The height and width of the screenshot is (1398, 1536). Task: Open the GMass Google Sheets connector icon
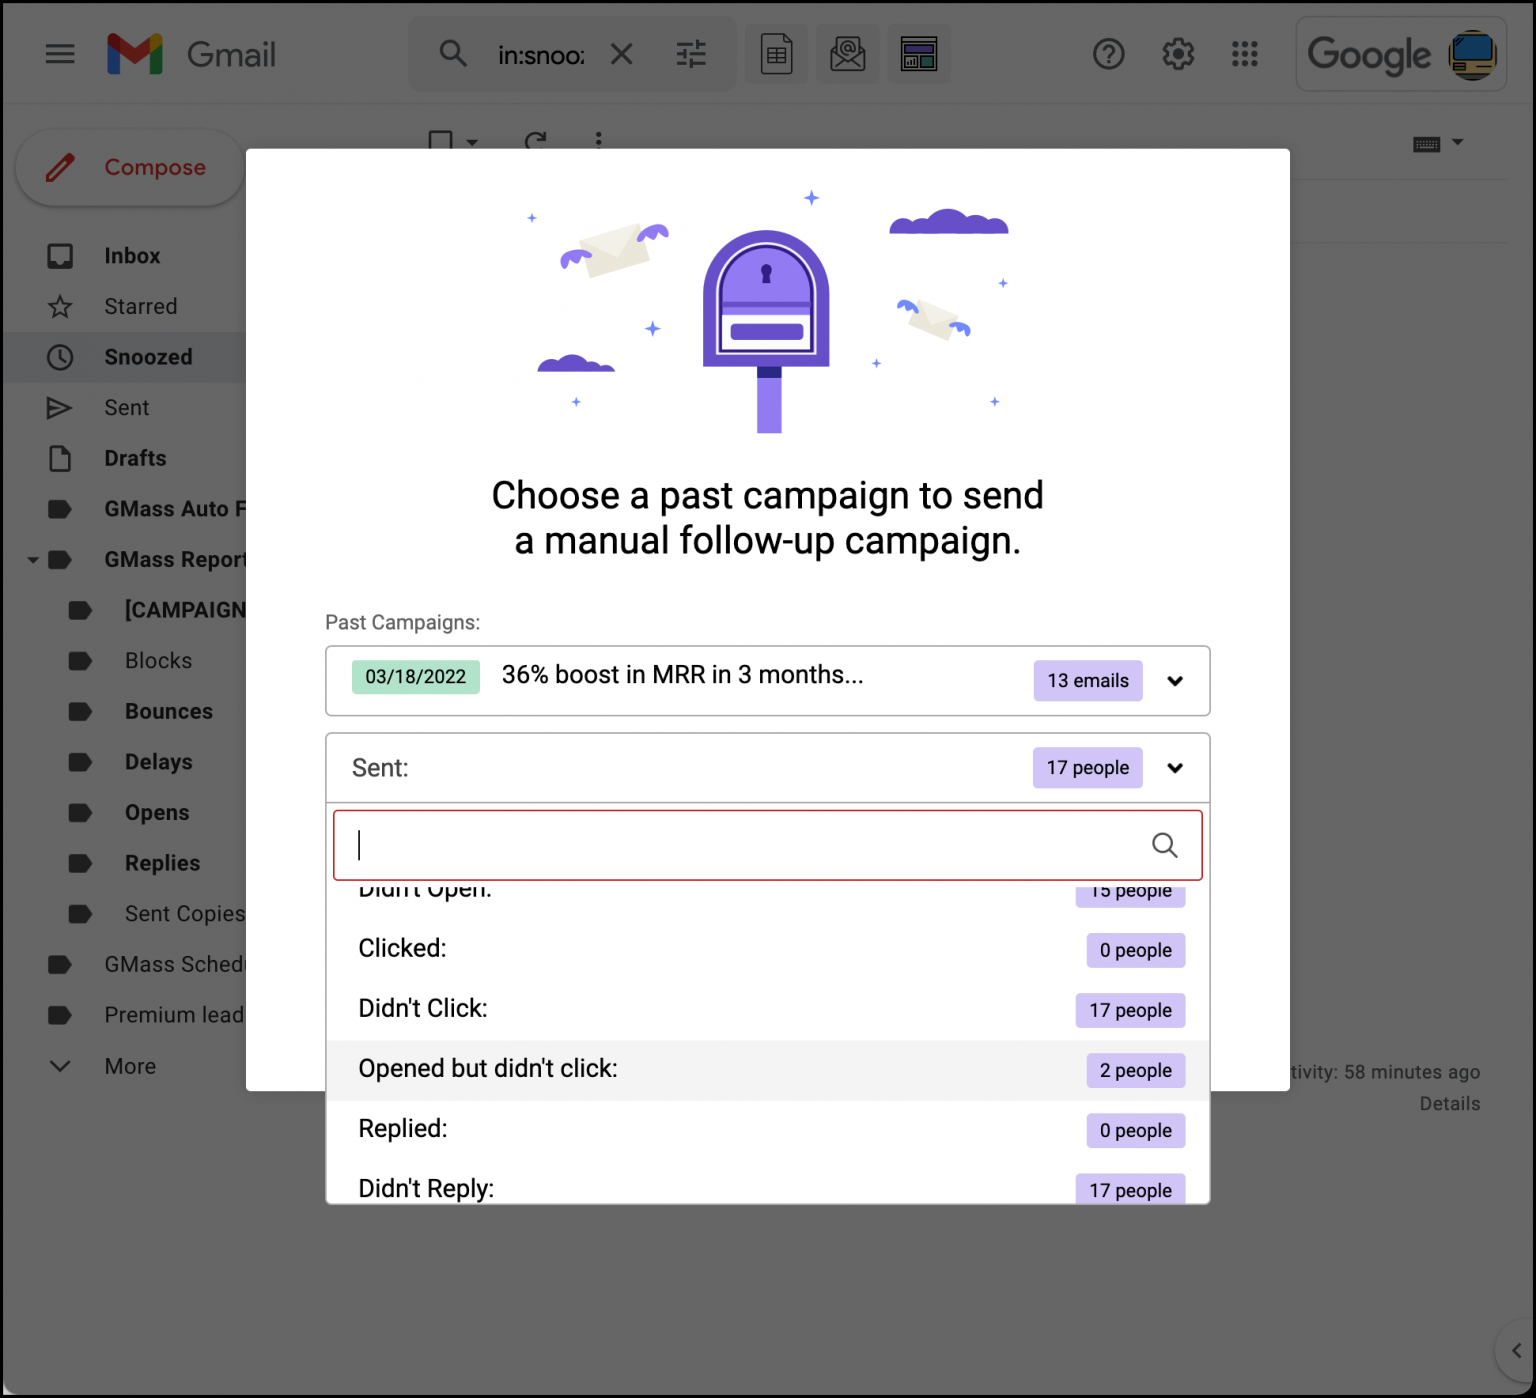point(777,54)
